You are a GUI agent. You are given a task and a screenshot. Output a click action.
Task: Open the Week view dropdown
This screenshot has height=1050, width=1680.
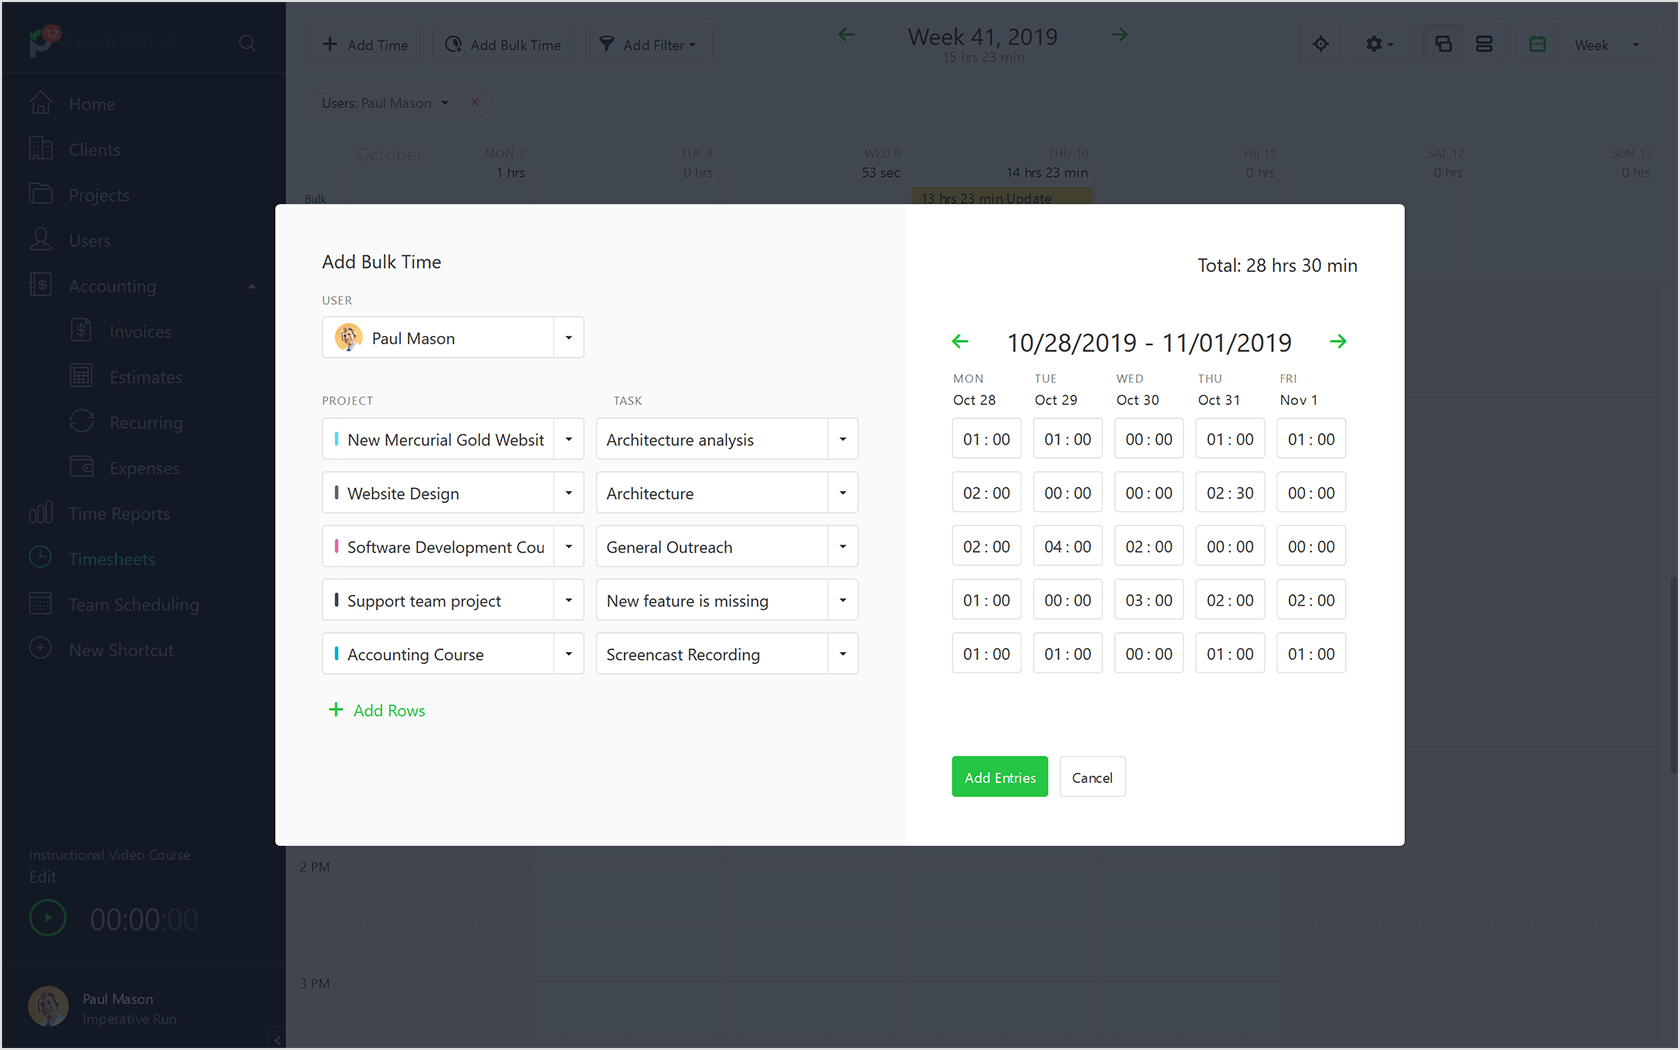1607,44
